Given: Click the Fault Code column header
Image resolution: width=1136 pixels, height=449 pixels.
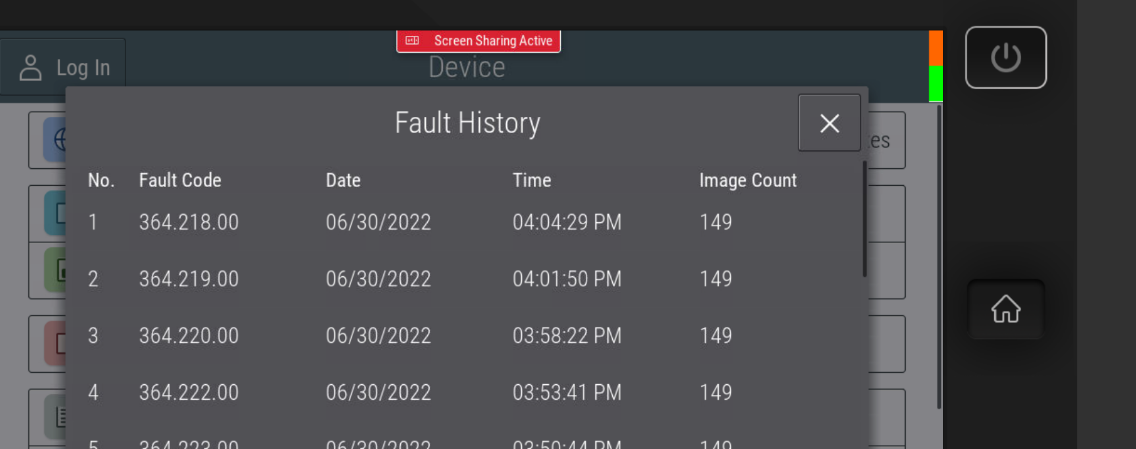Looking at the screenshot, I should (x=180, y=181).
